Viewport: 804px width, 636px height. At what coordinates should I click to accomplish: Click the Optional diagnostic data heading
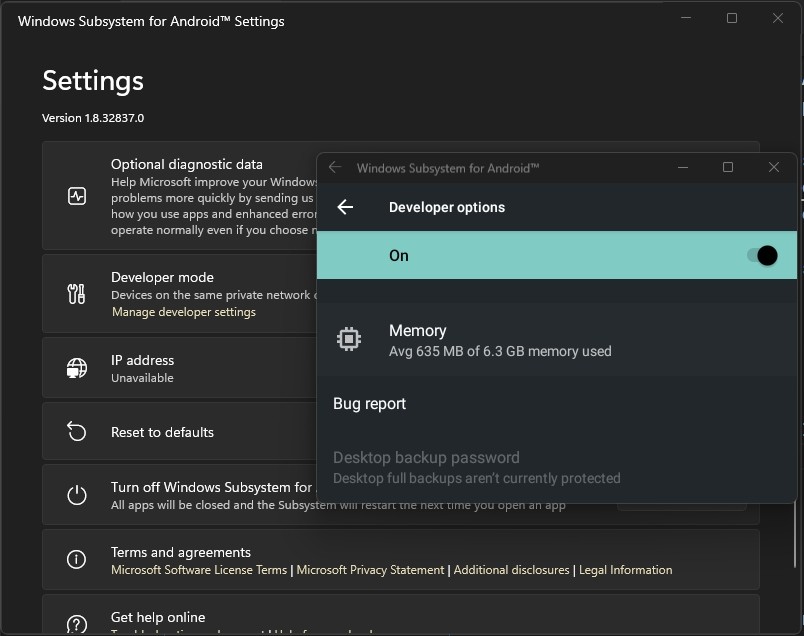pos(187,164)
